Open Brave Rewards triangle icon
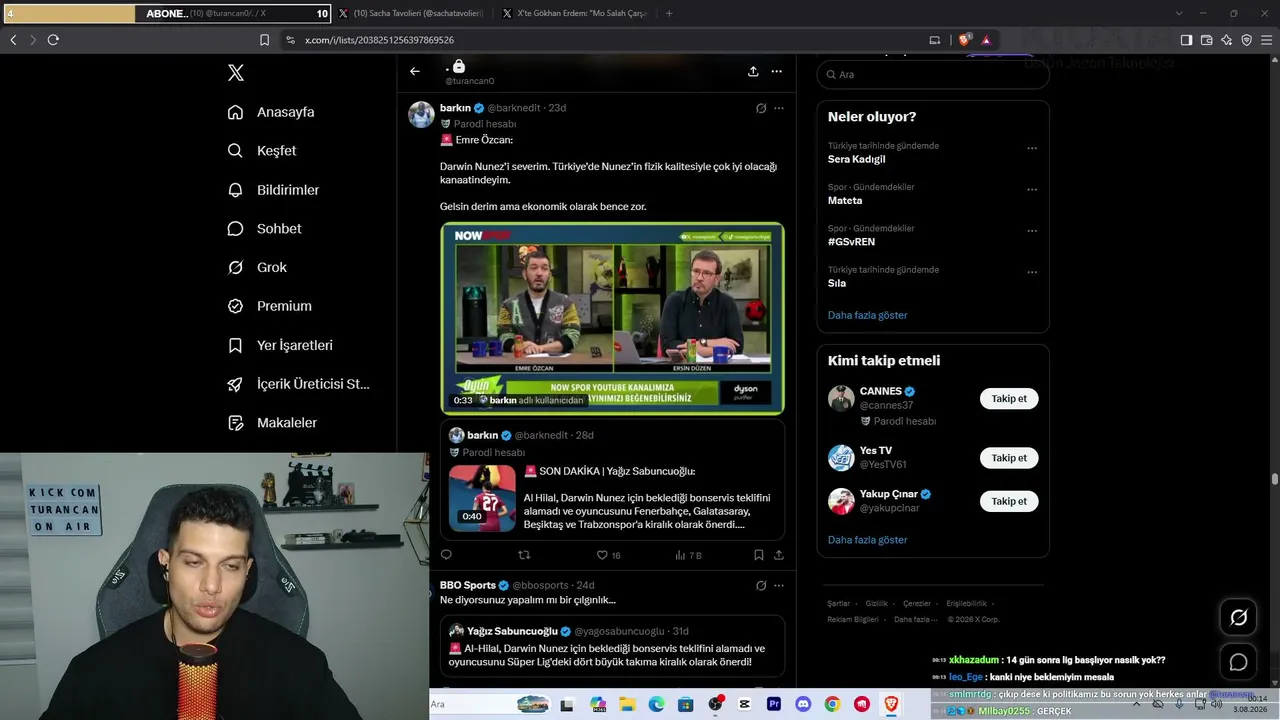This screenshot has height=720, width=1280. point(986,40)
